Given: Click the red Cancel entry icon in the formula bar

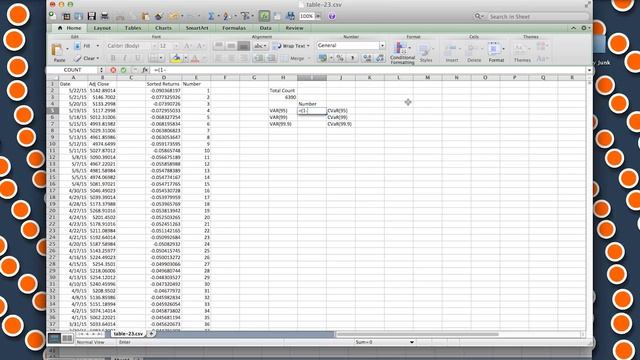Looking at the screenshot, I should (x=113, y=70).
